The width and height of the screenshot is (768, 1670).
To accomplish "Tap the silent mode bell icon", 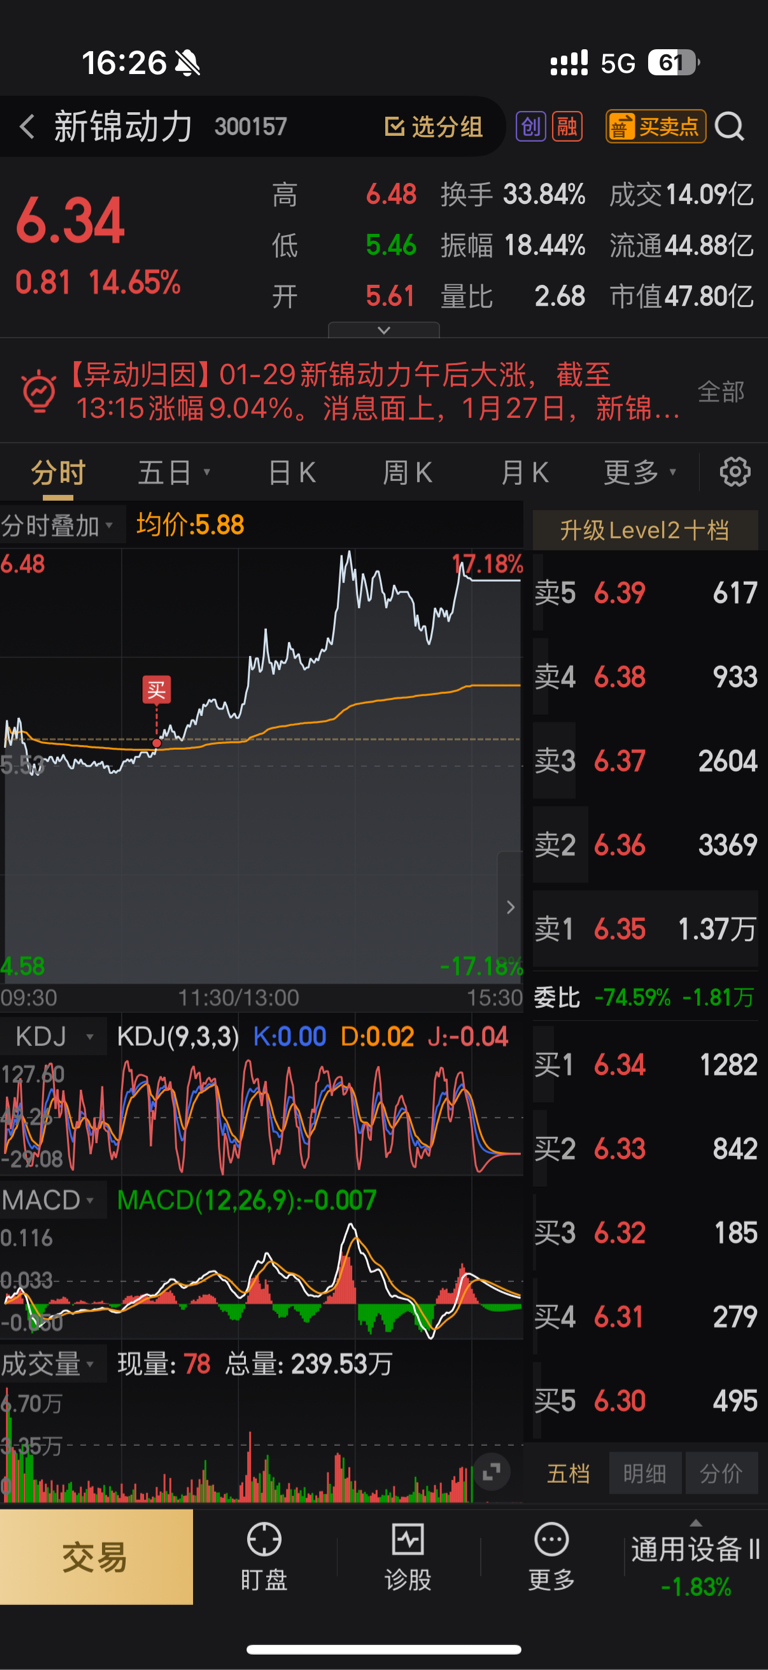I will click(x=187, y=64).
